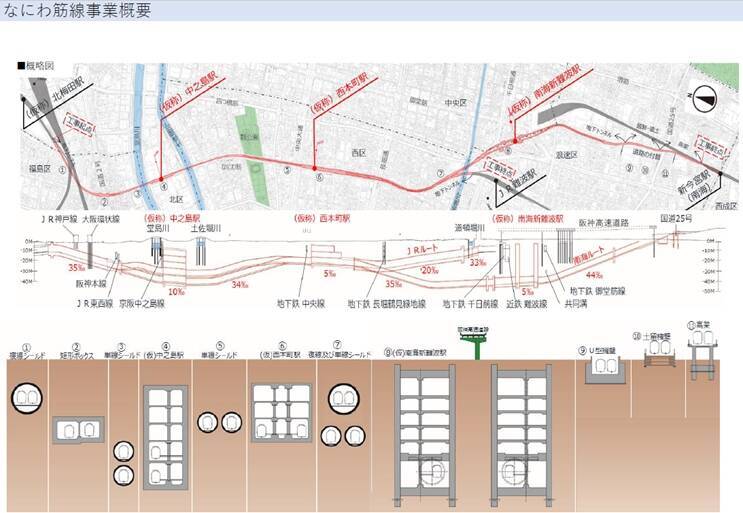
Task: Click the ② 矩形ボックス cross-section label
Action: point(76,351)
